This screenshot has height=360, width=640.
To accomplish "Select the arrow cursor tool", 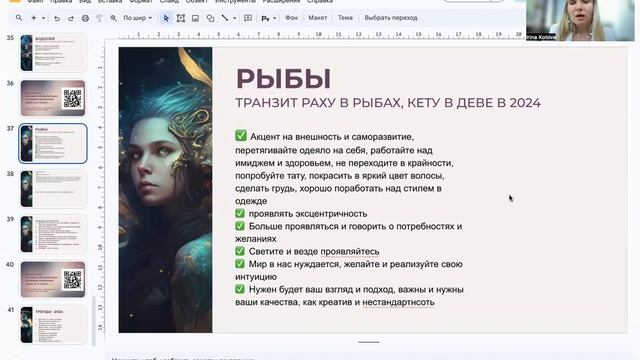I will (x=166, y=18).
